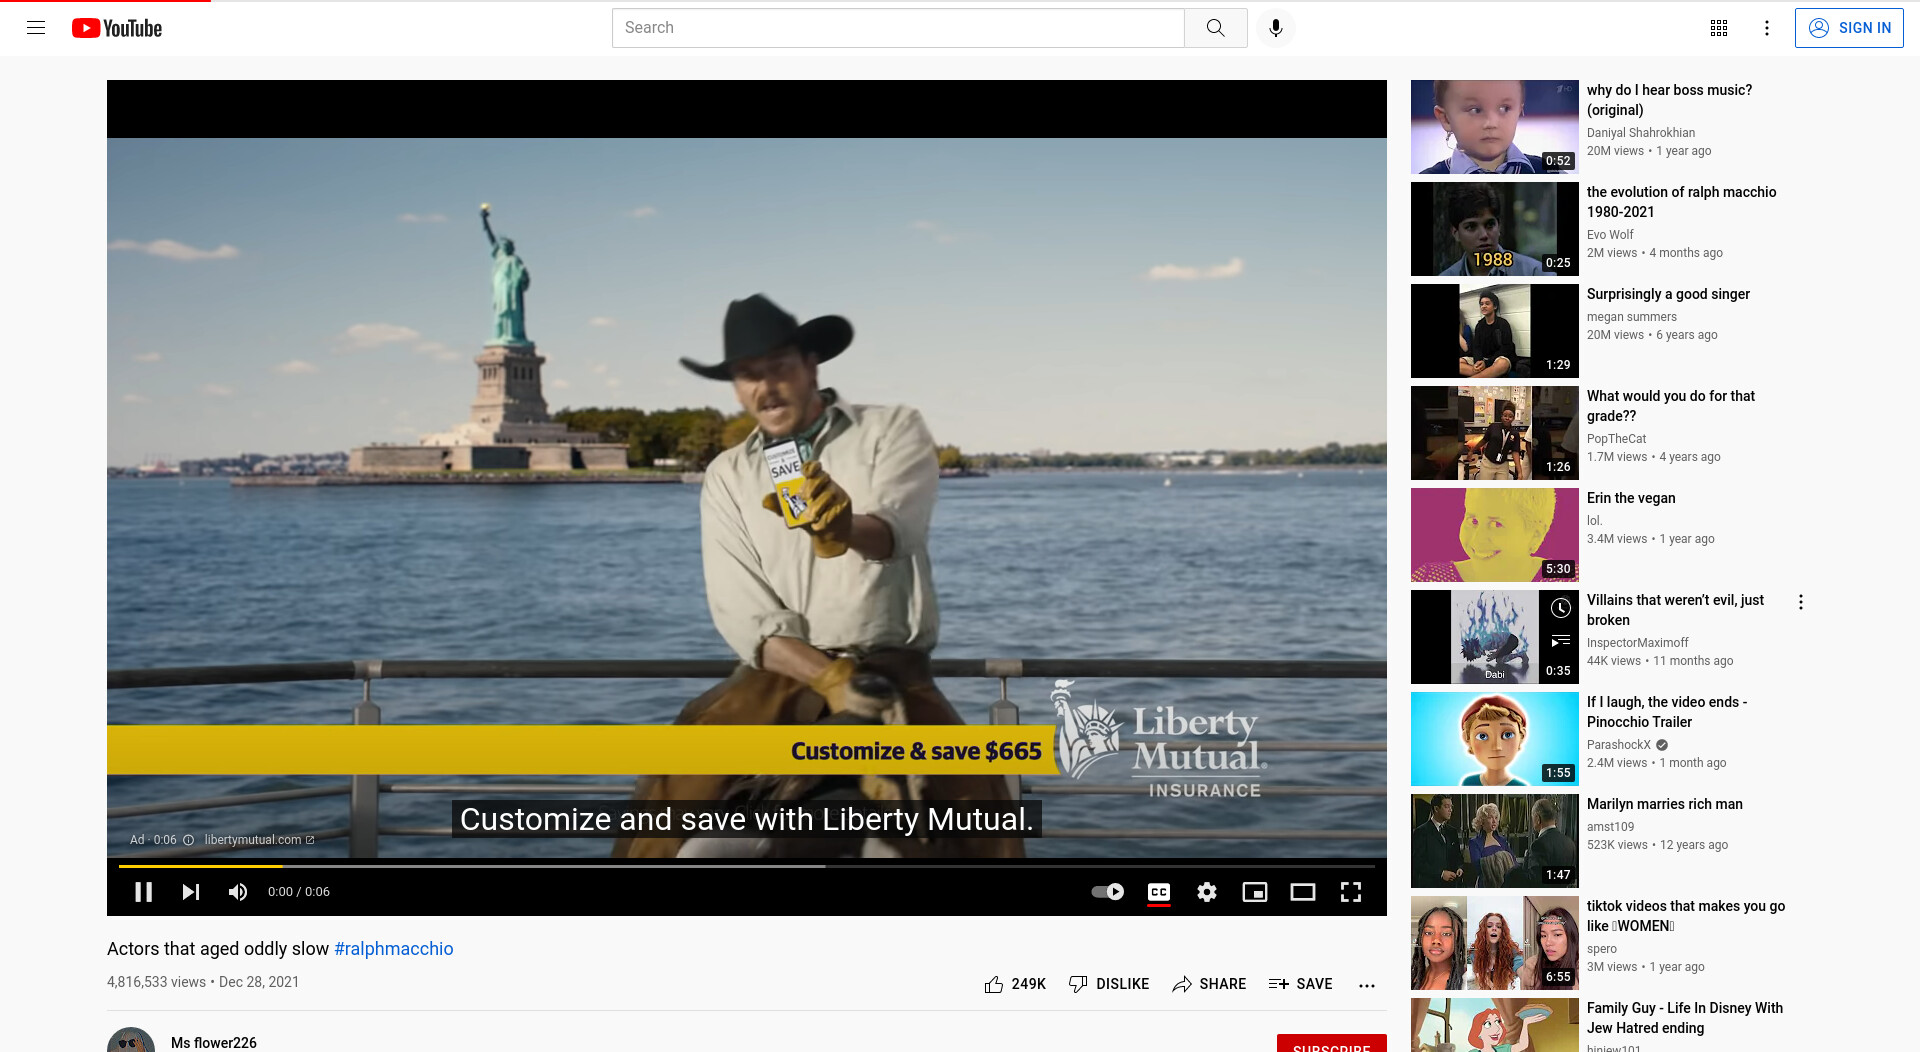Sign in to YouTube
Screen dimensions: 1920x1052
pos(1849,28)
